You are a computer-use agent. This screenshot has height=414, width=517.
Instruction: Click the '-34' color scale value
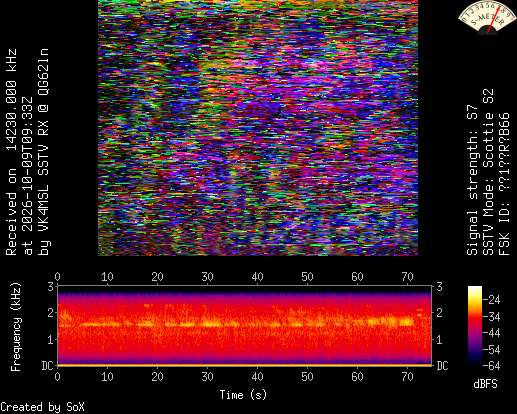click(492, 316)
